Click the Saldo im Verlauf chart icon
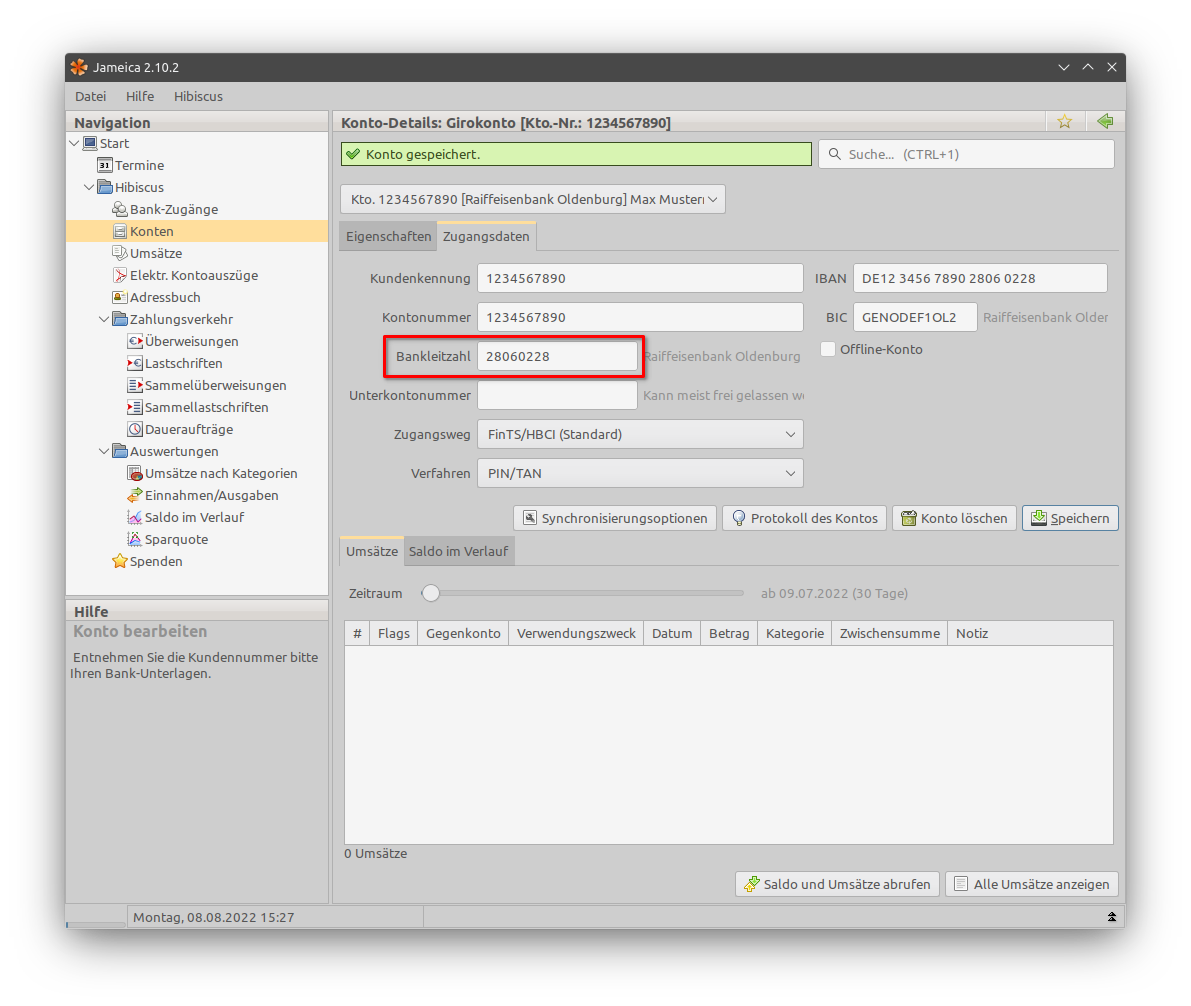Screen dimensions: 1191x1006 pos(134,517)
